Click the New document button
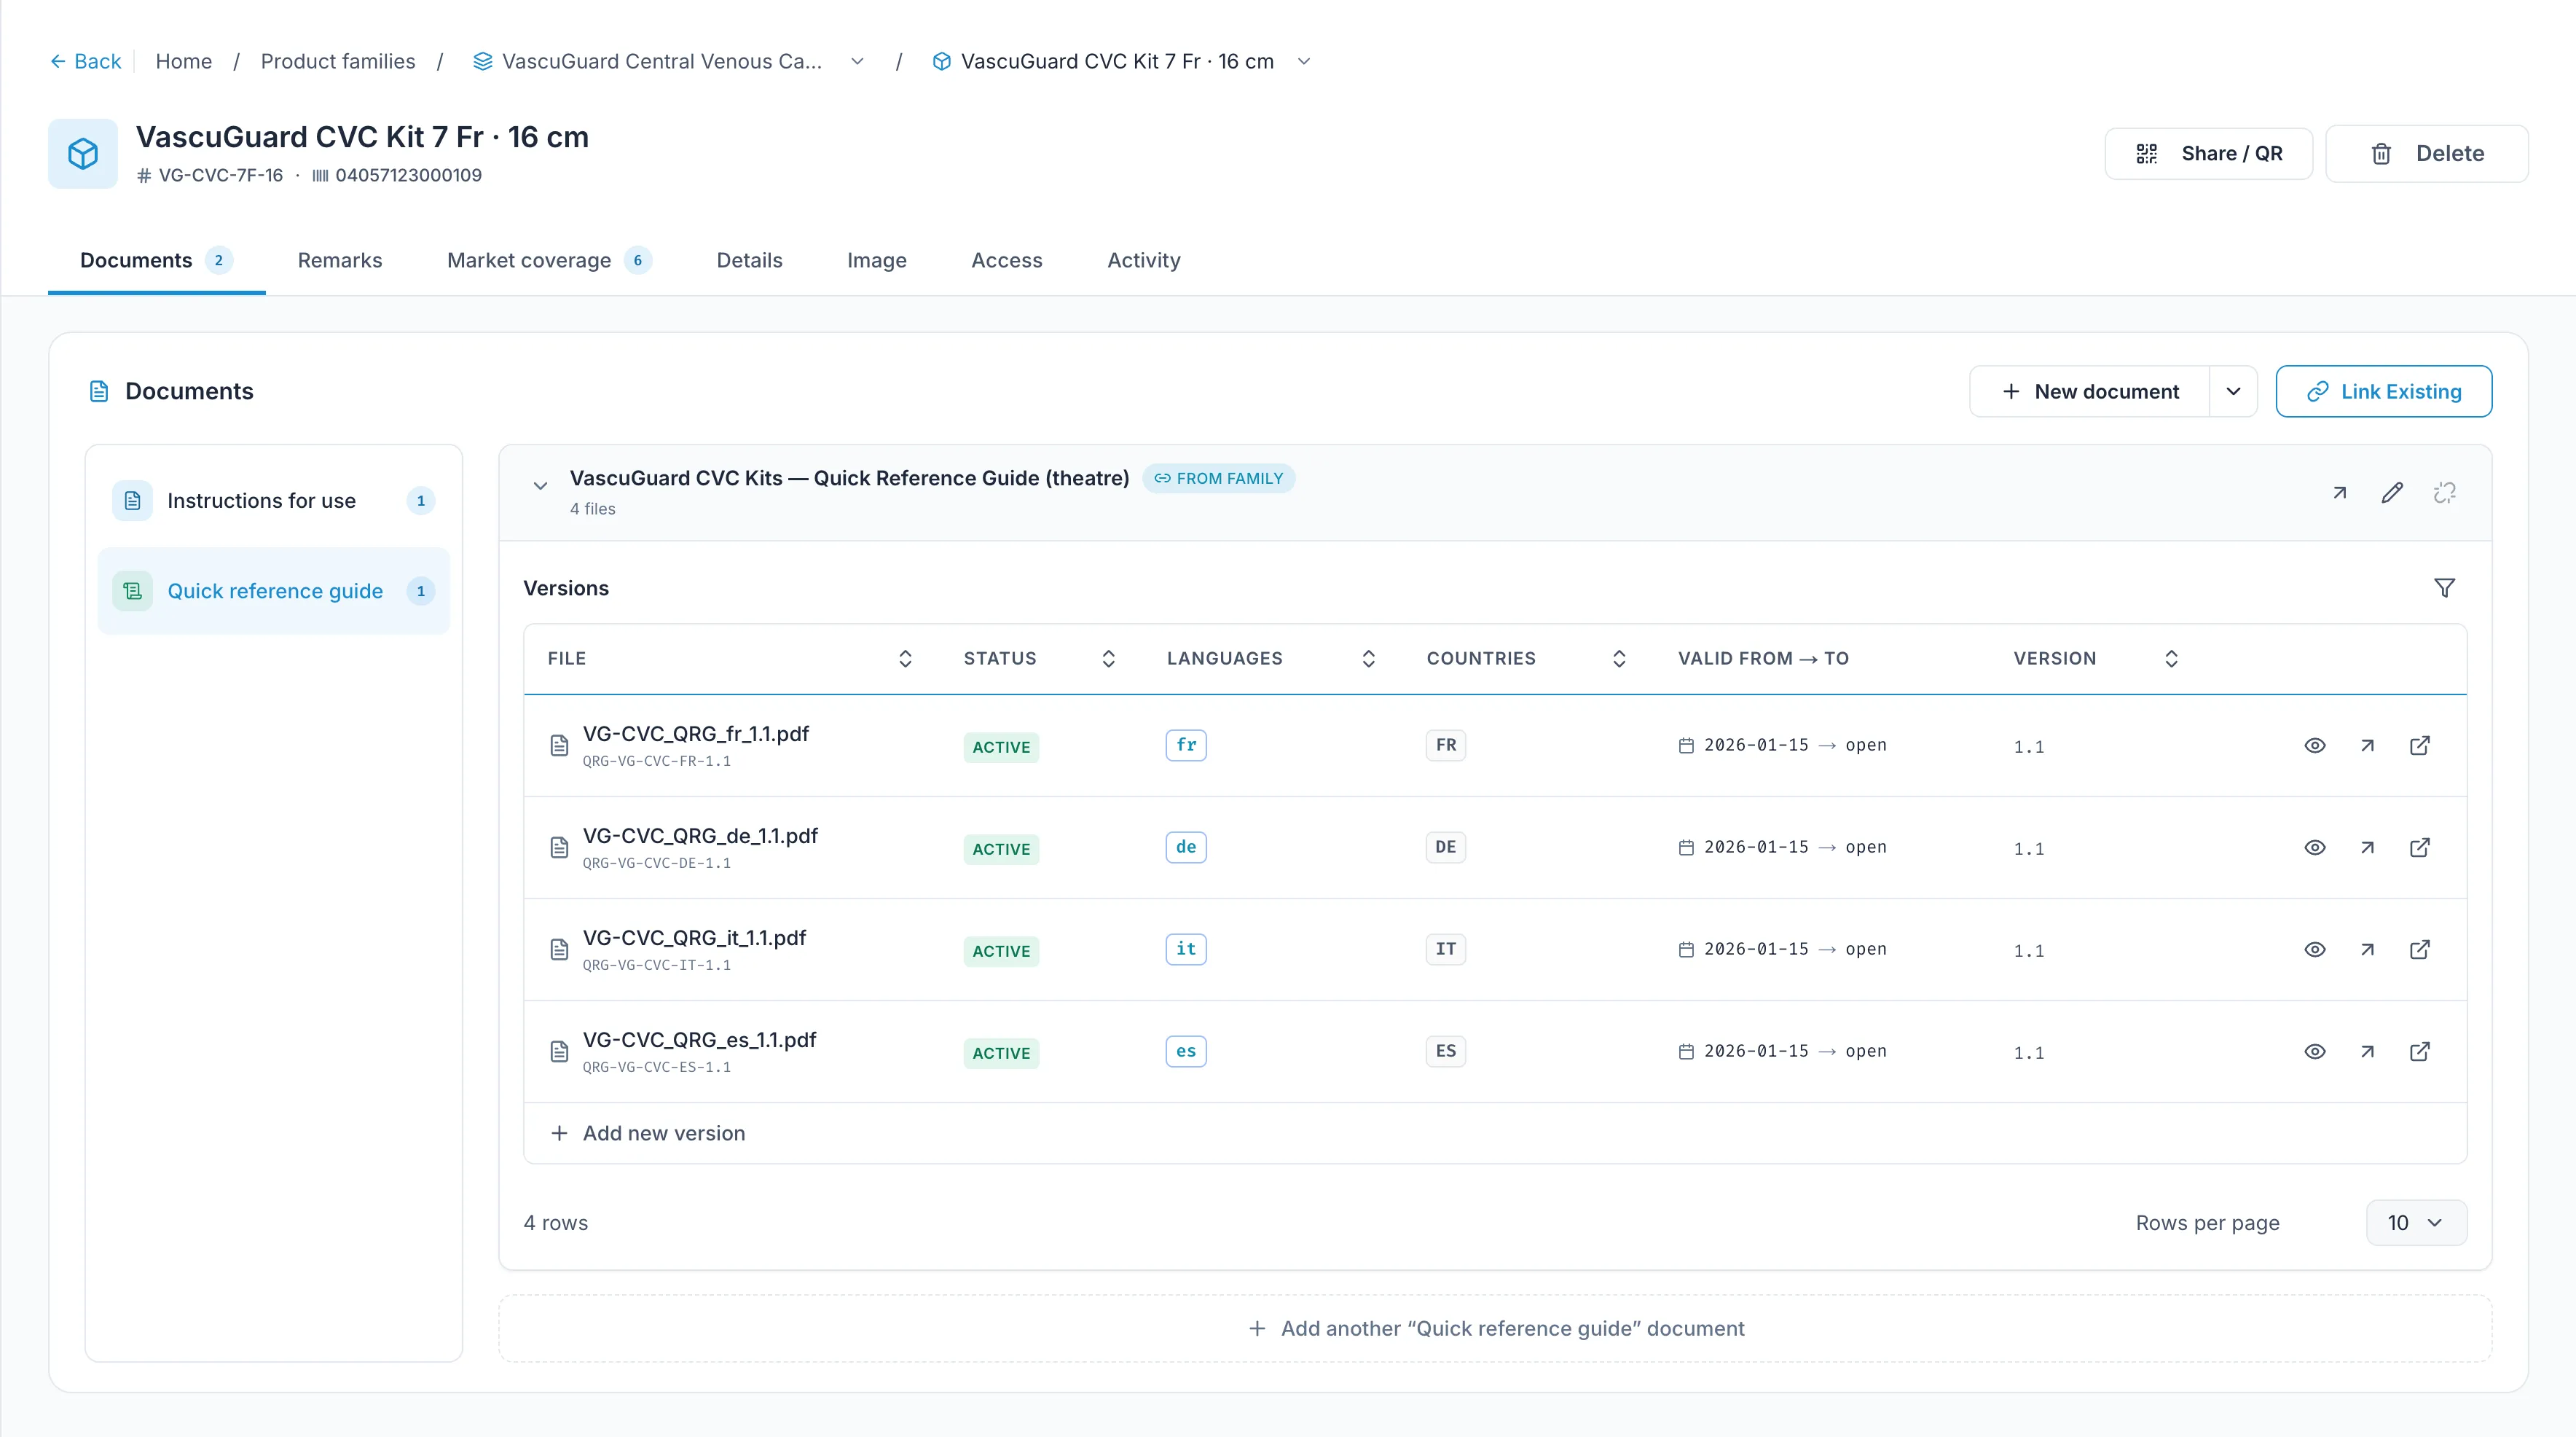The image size is (2576, 1437). [2090, 392]
